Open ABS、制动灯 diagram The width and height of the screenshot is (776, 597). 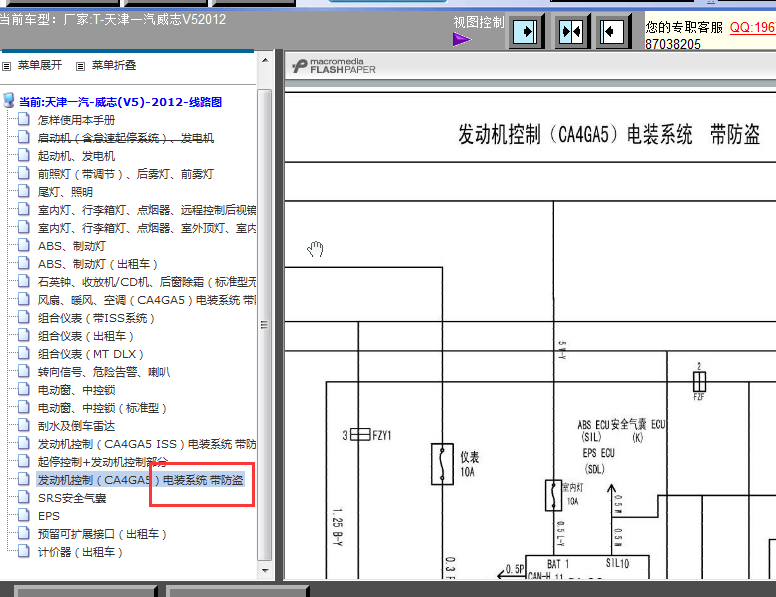(x=72, y=246)
